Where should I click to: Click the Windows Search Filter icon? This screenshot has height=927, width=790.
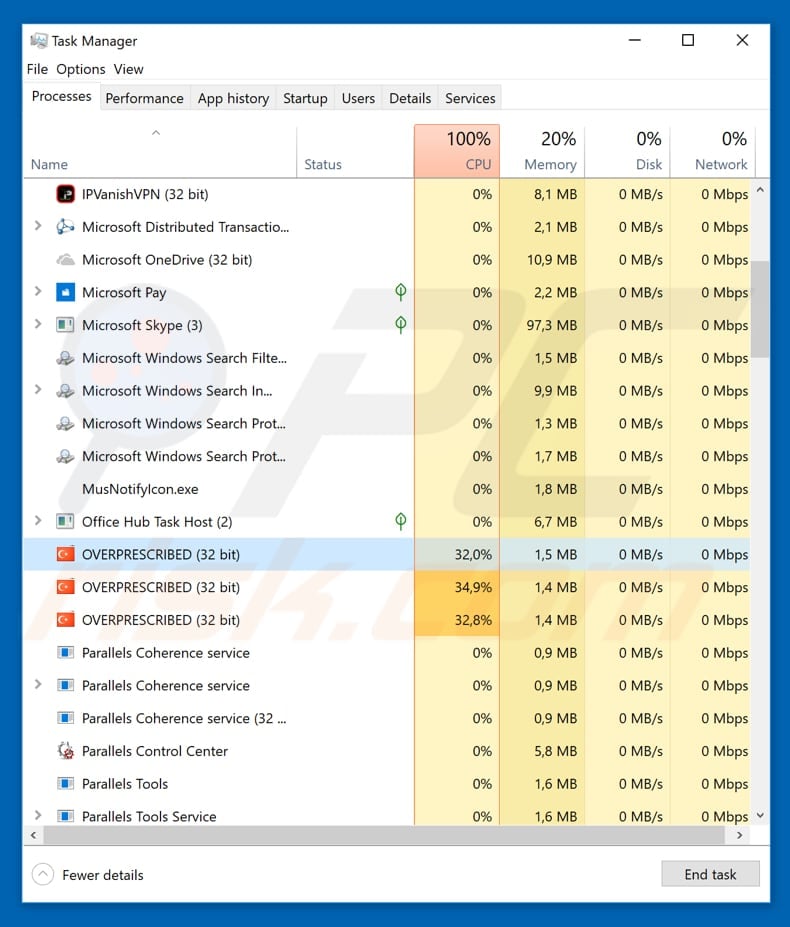[65, 358]
